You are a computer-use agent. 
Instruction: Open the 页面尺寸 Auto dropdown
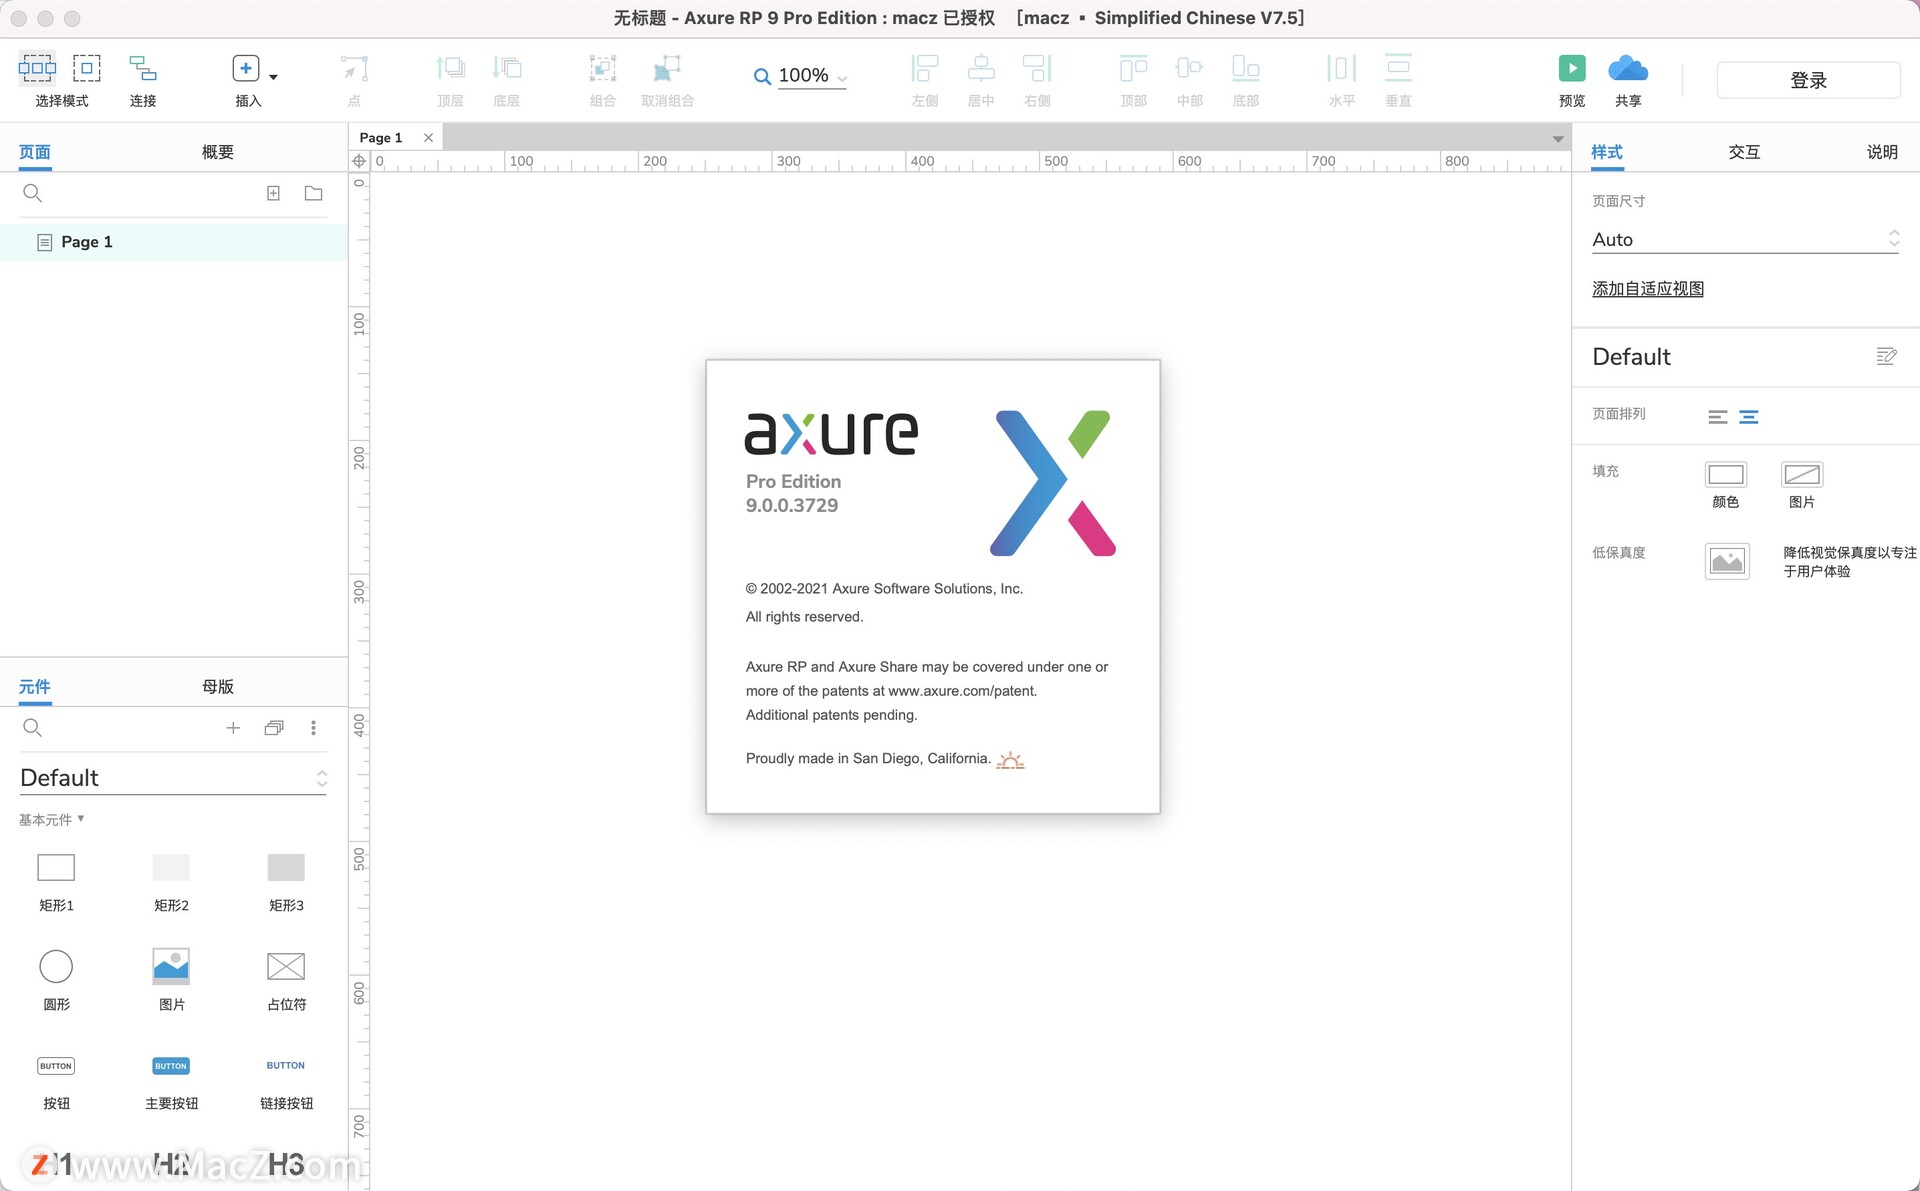click(1745, 239)
